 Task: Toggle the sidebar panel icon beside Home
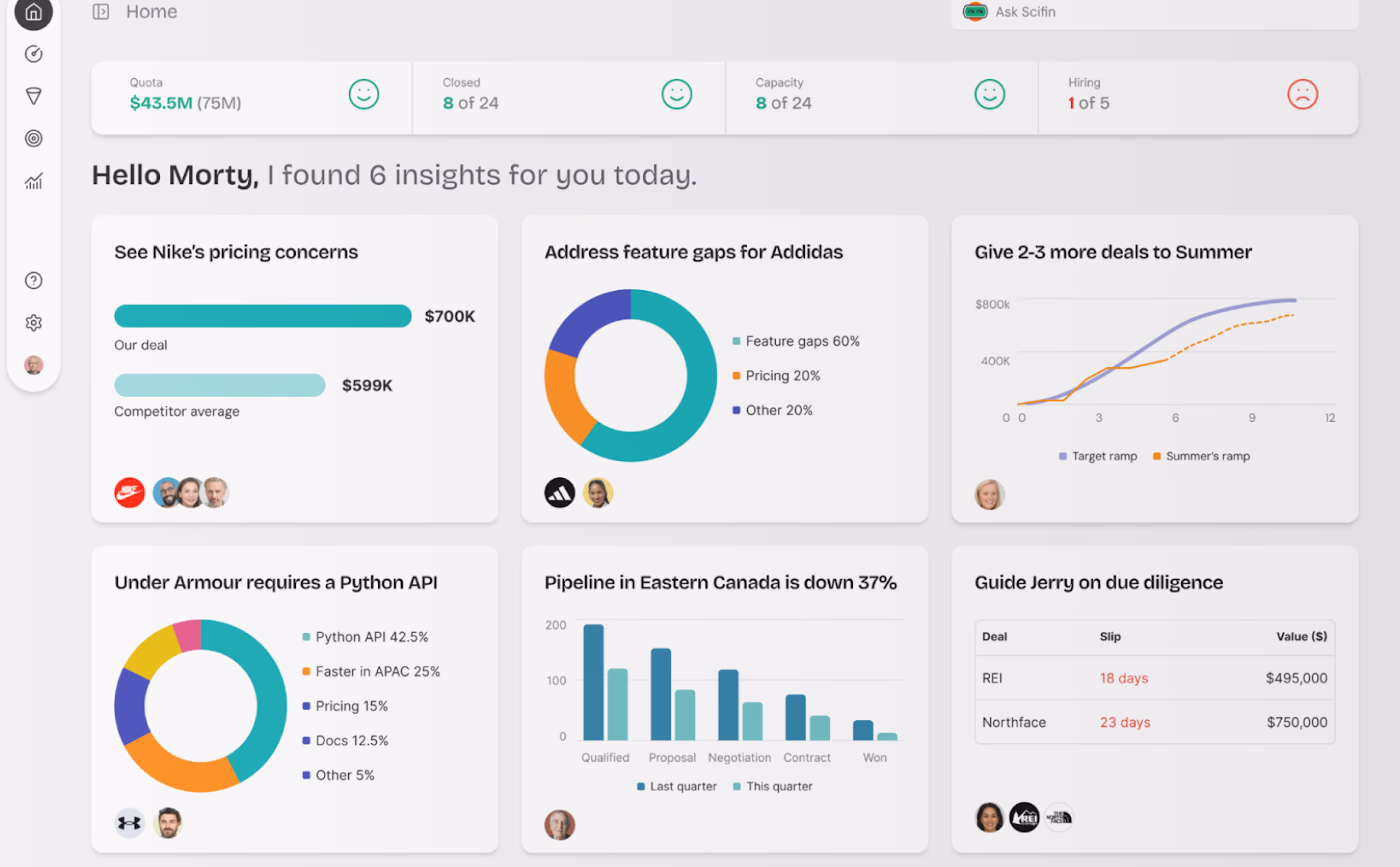click(x=100, y=12)
